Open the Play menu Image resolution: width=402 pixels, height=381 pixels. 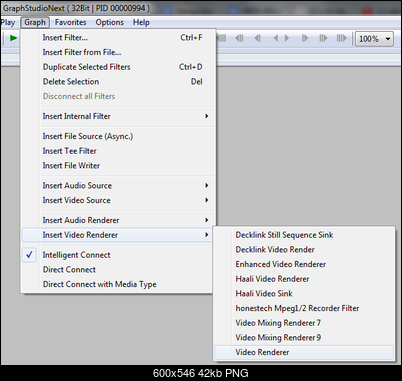[8, 22]
